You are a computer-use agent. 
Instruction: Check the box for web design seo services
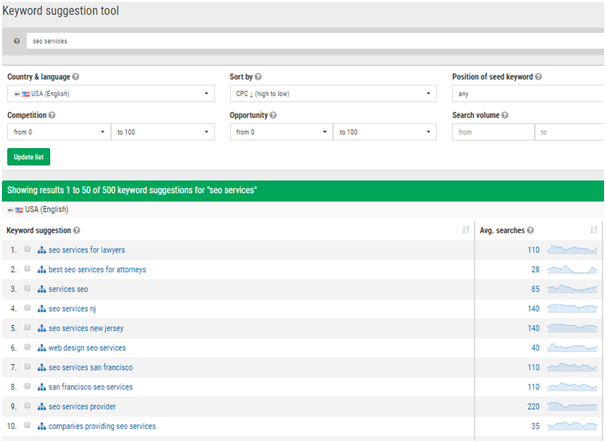(x=27, y=347)
